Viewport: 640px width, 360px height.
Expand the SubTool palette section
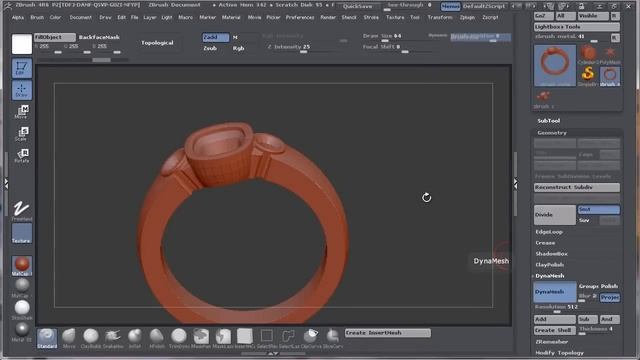point(549,121)
